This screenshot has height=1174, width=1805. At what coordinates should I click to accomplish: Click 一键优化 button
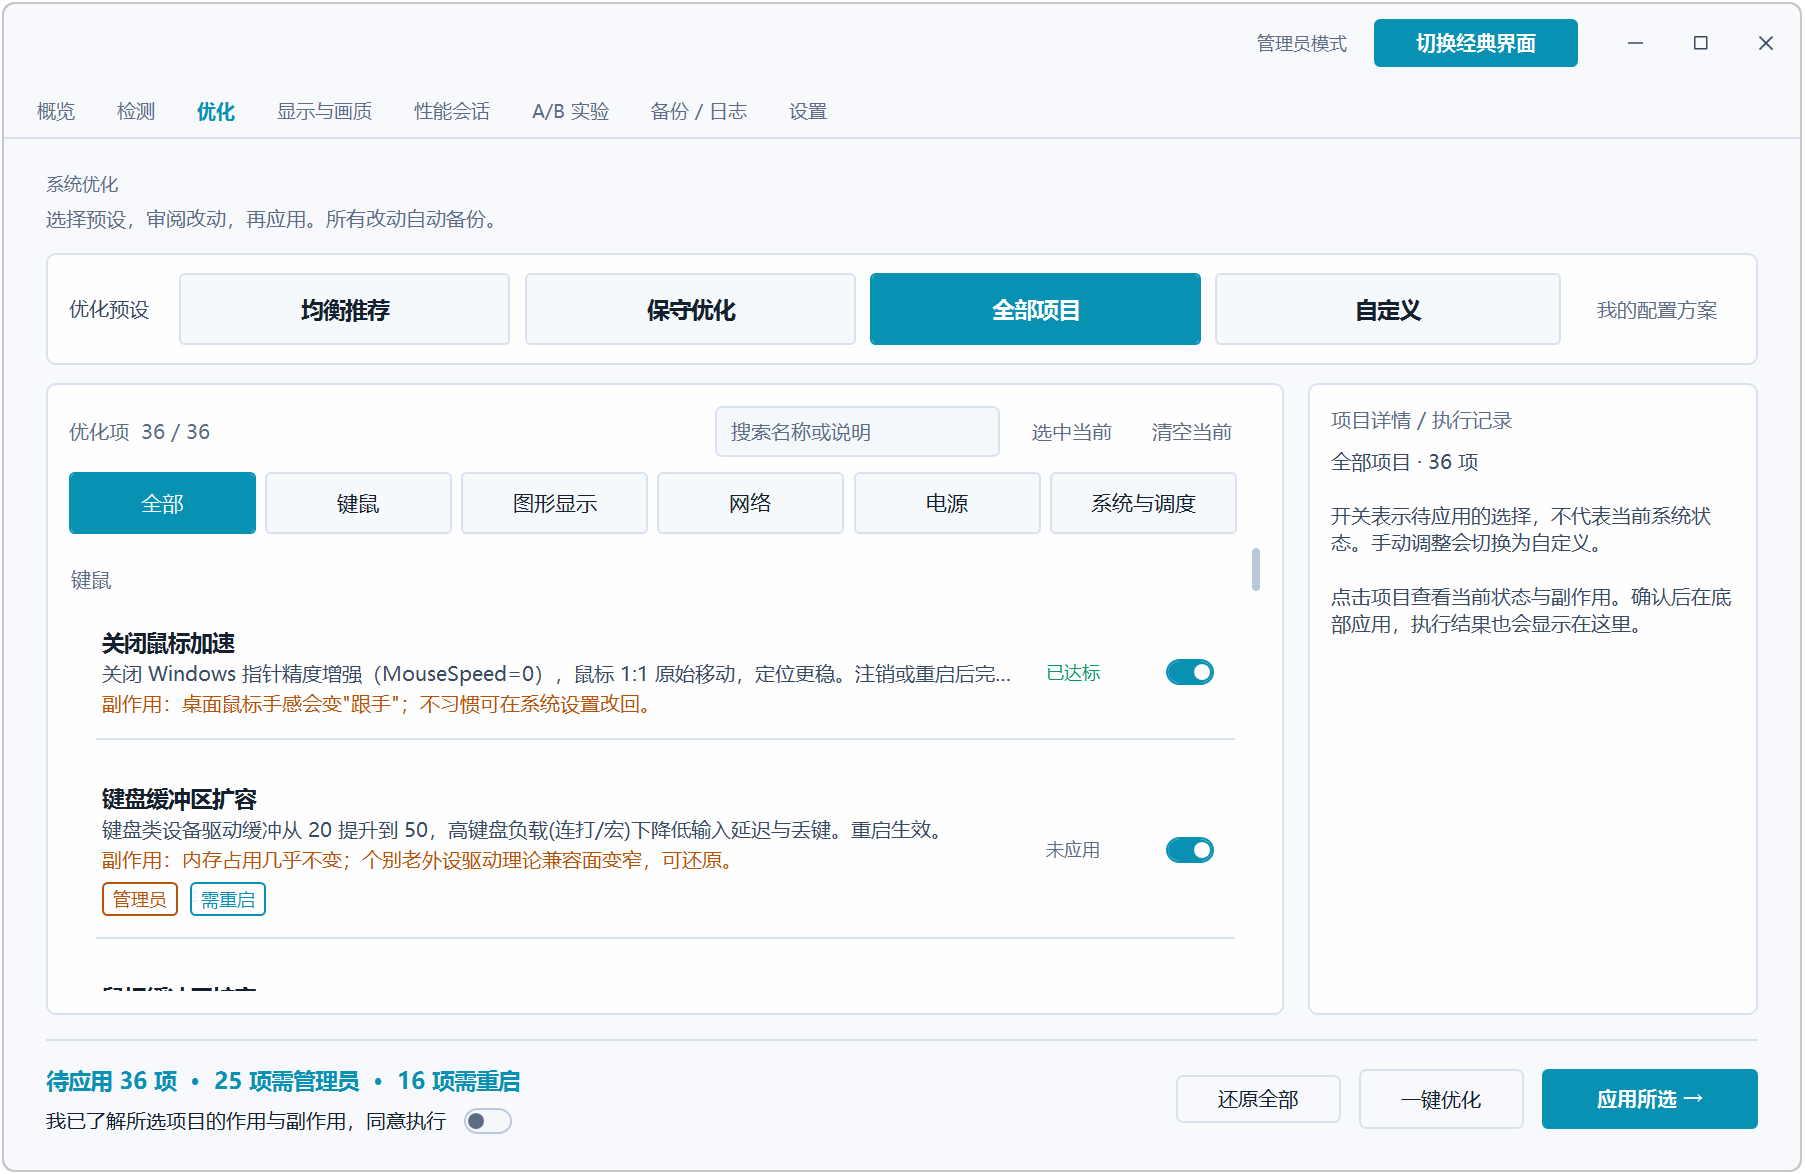(1441, 1099)
